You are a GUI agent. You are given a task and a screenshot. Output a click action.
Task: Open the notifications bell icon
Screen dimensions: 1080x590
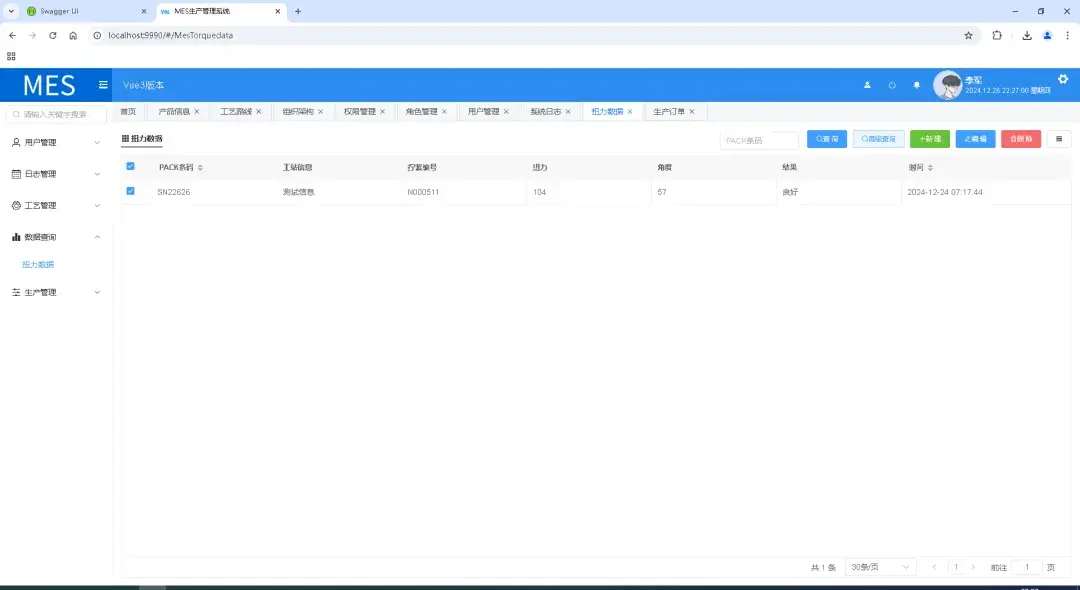point(916,85)
